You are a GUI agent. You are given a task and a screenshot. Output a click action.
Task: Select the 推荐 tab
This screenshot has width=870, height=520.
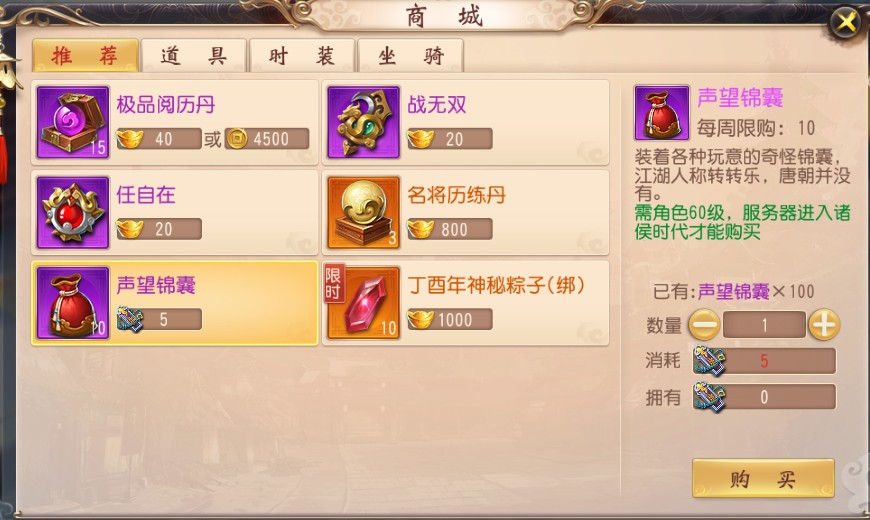coord(85,56)
